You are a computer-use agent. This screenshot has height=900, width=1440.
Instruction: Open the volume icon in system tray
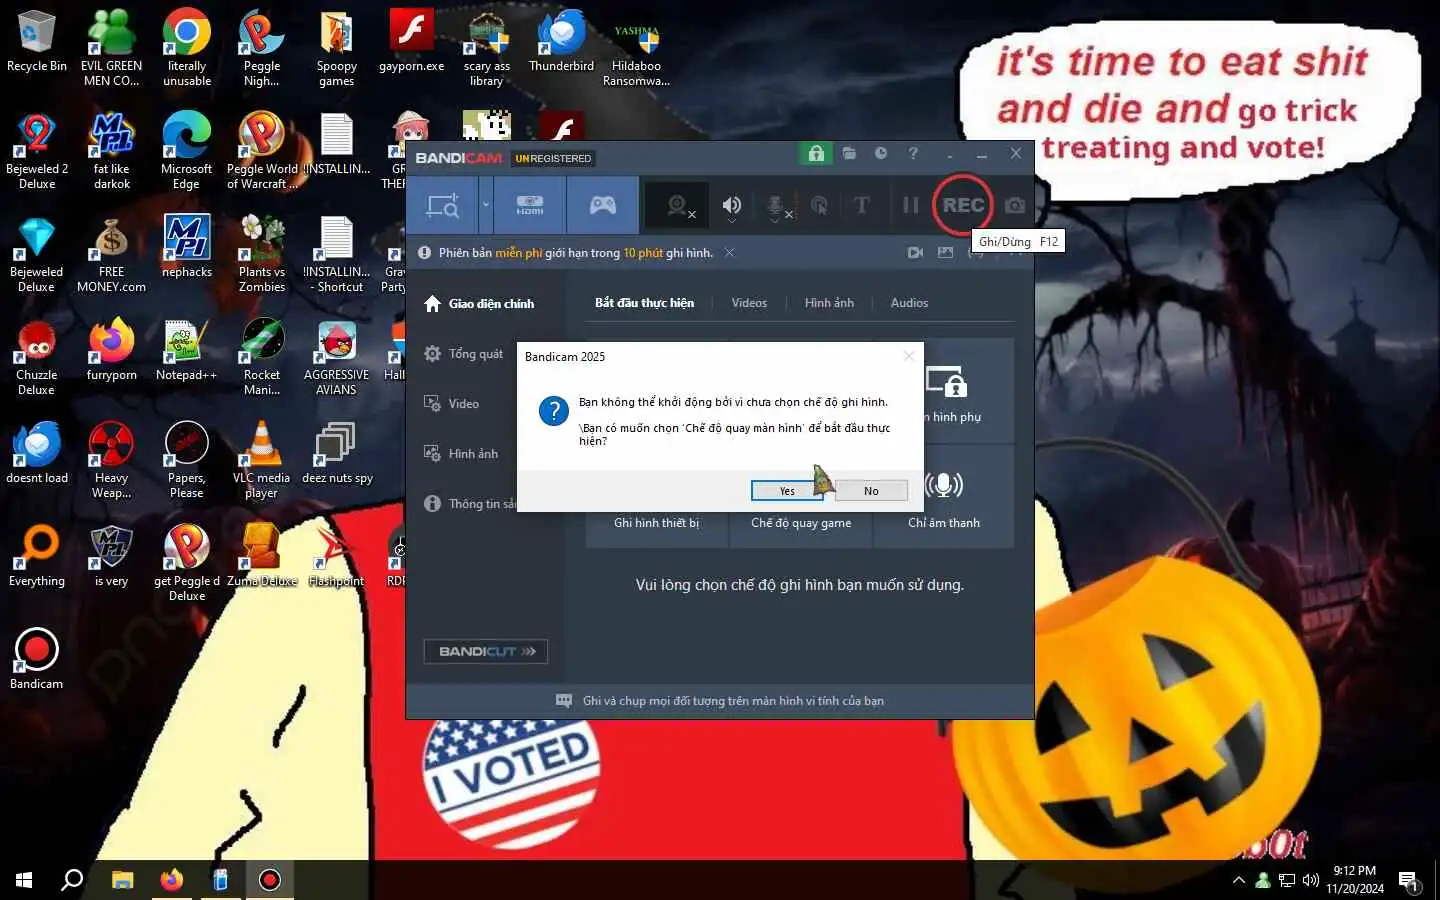click(x=1311, y=880)
